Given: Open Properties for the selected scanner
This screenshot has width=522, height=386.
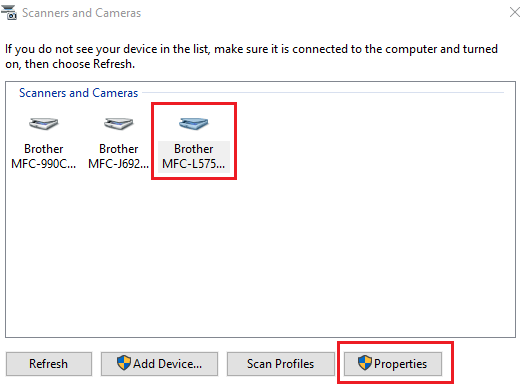Looking at the screenshot, I should click(x=393, y=364).
